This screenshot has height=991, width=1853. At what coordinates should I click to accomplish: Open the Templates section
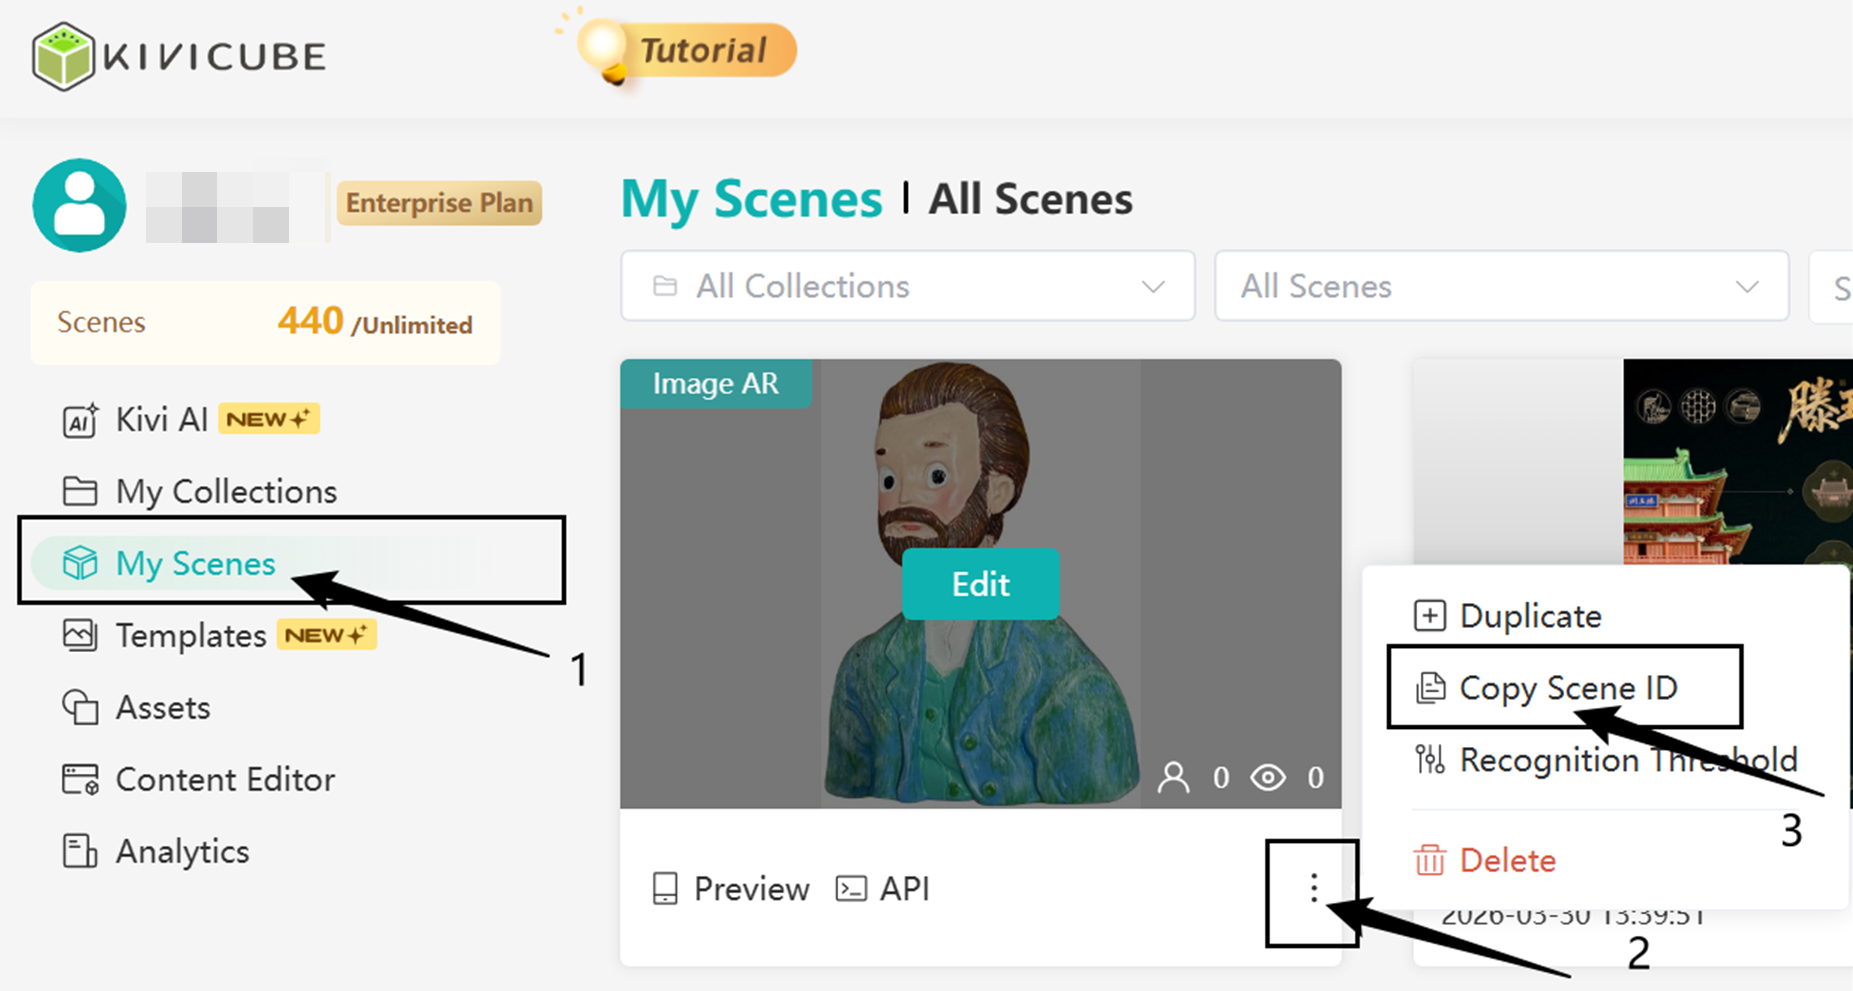pos(190,635)
